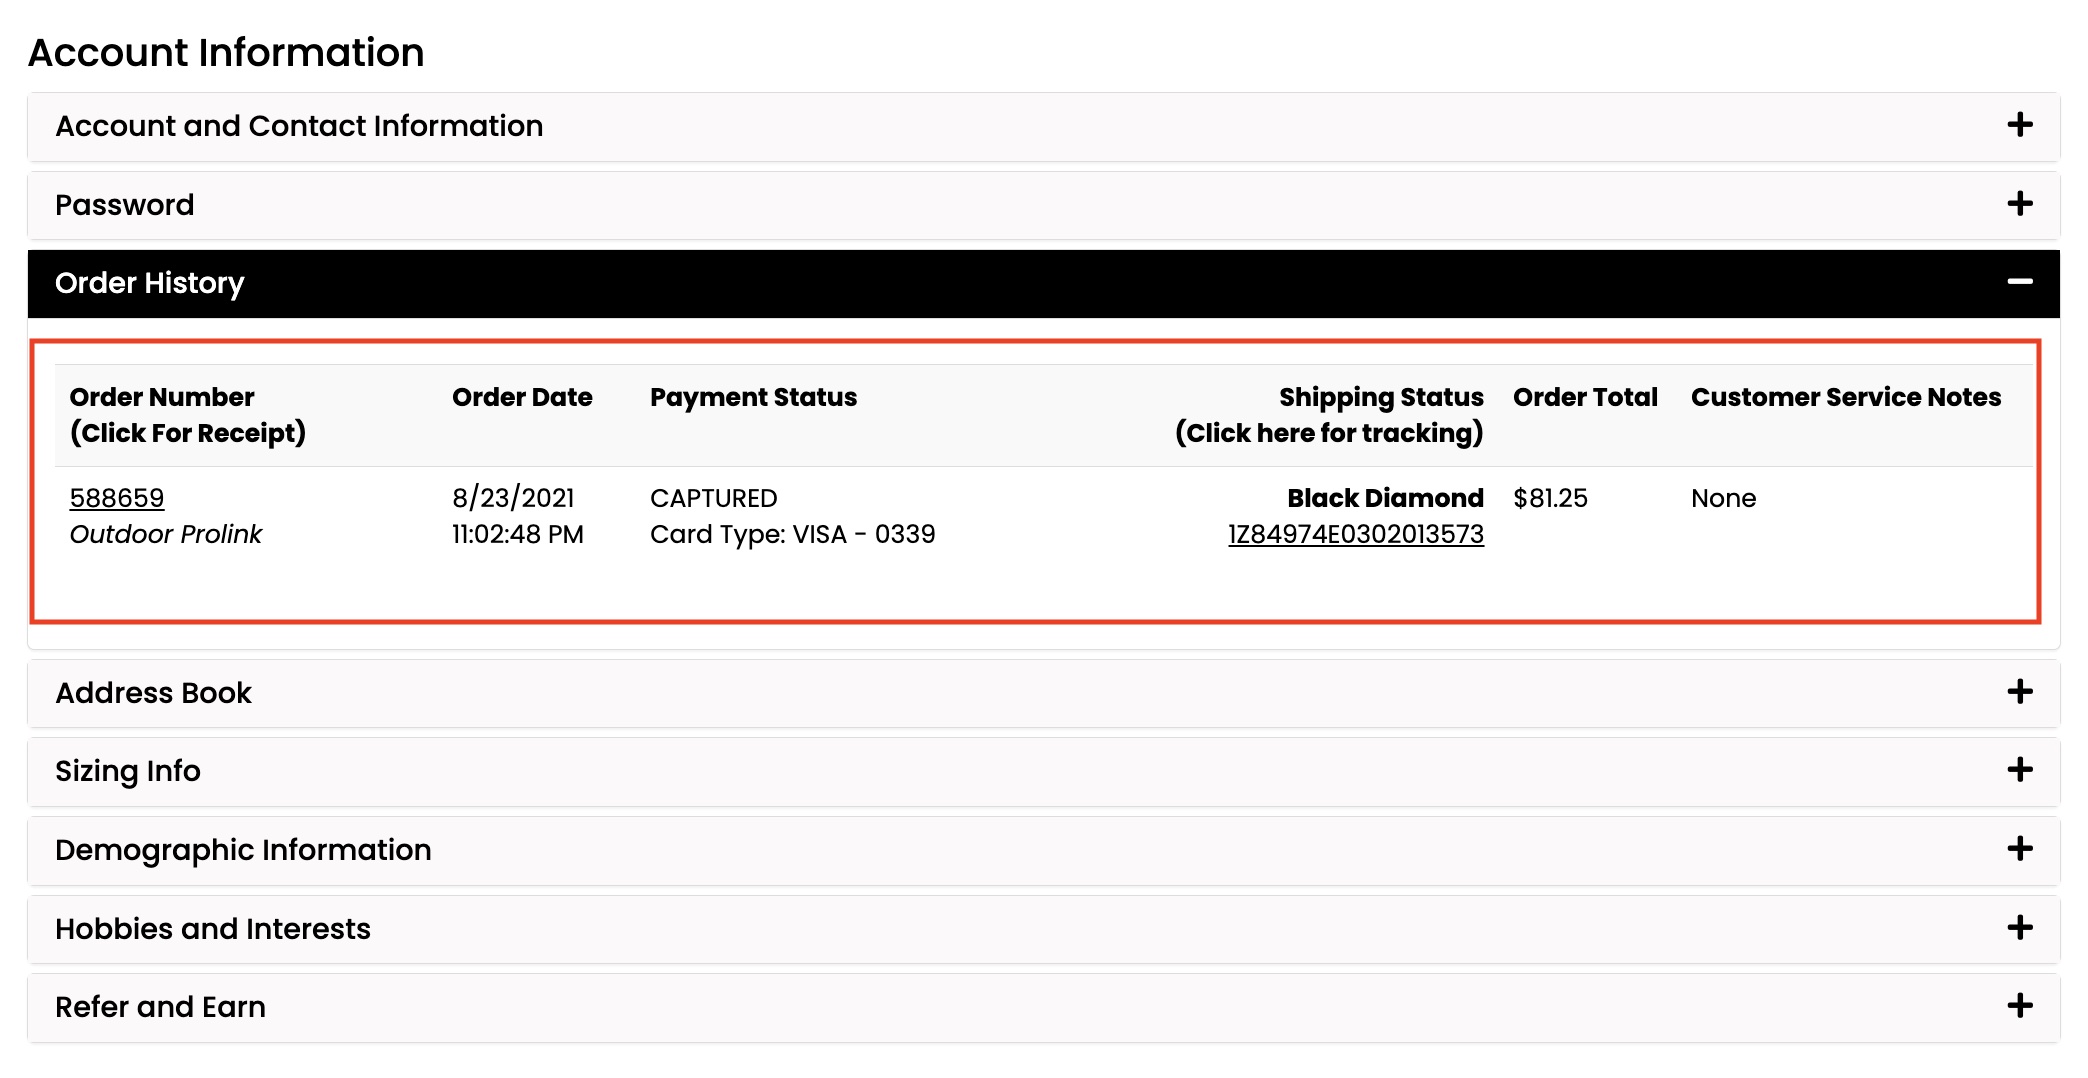Track shipment 1Z84974E0302013573
The height and width of the screenshot is (1078, 2088).
[1356, 534]
